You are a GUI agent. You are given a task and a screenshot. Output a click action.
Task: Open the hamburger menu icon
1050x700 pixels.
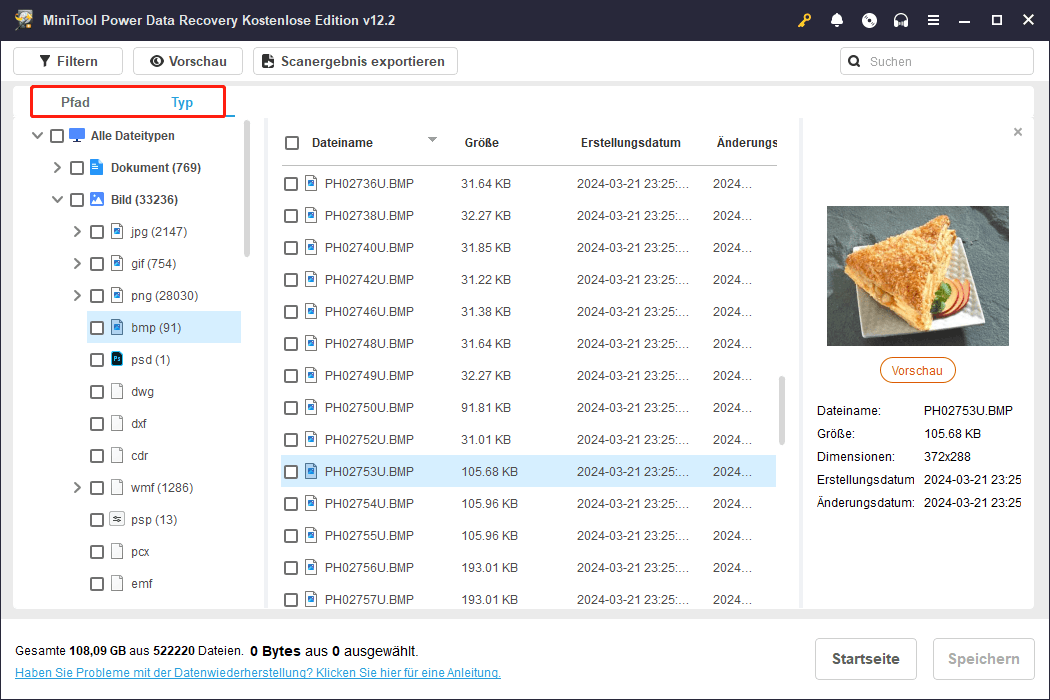point(933,20)
